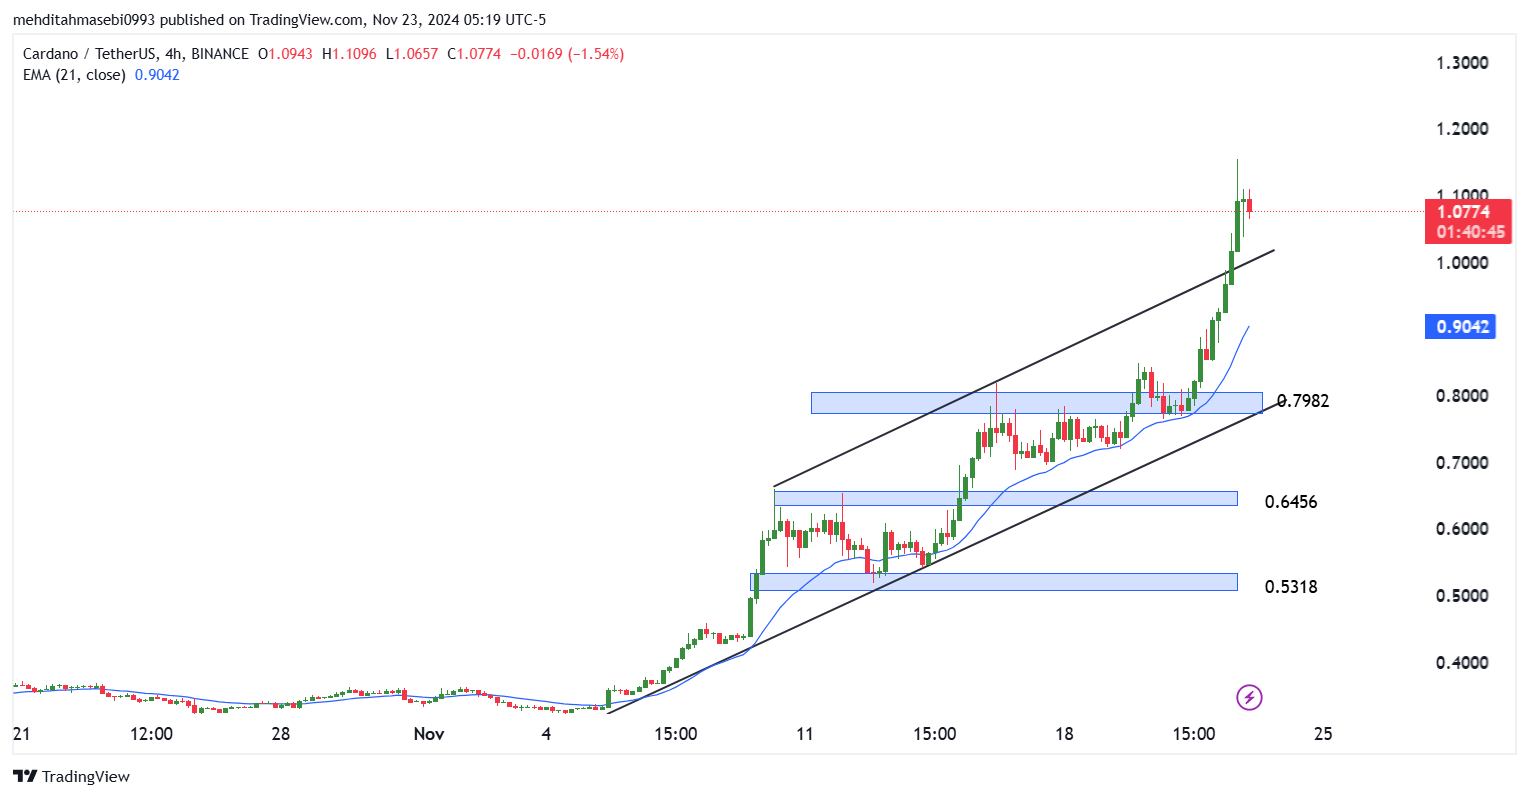Click the TradingView logo at bottom
1529x798 pixels.
coord(71,777)
